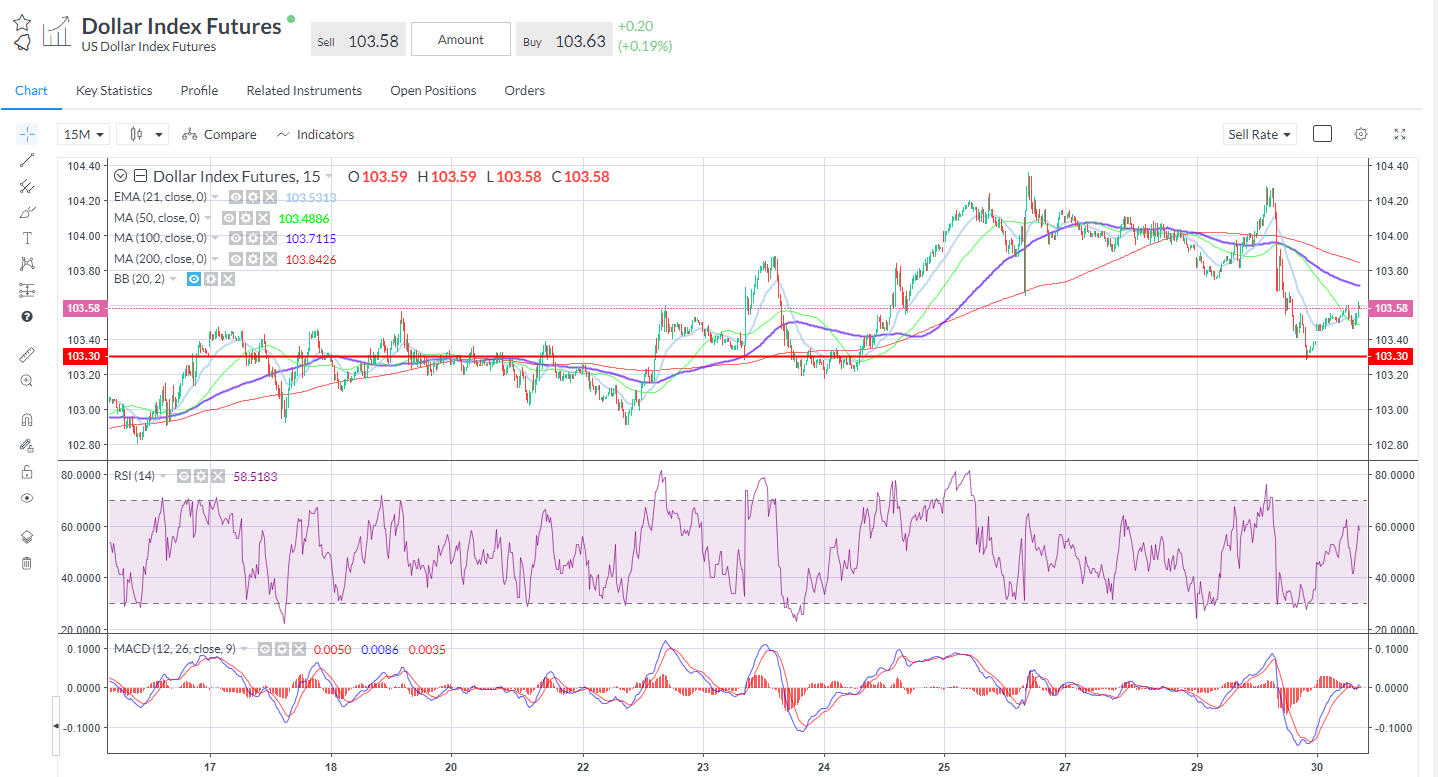Switch to the Chart tab
Image resolution: width=1438 pixels, height=777 pixels.
coord(31,90)
